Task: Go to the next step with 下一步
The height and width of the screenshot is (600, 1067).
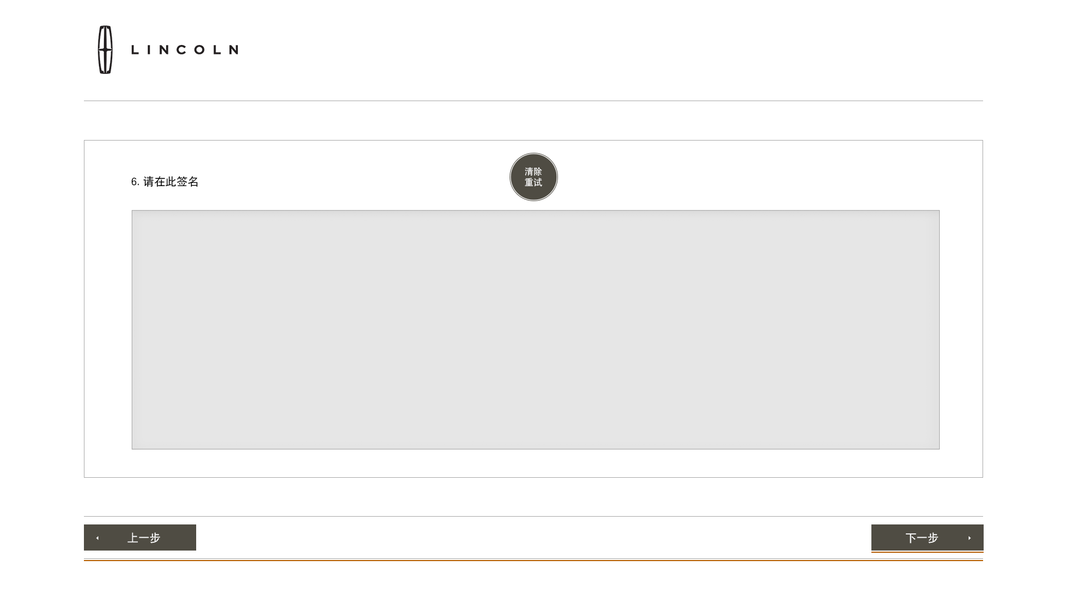Action: [x=927, y=538]
